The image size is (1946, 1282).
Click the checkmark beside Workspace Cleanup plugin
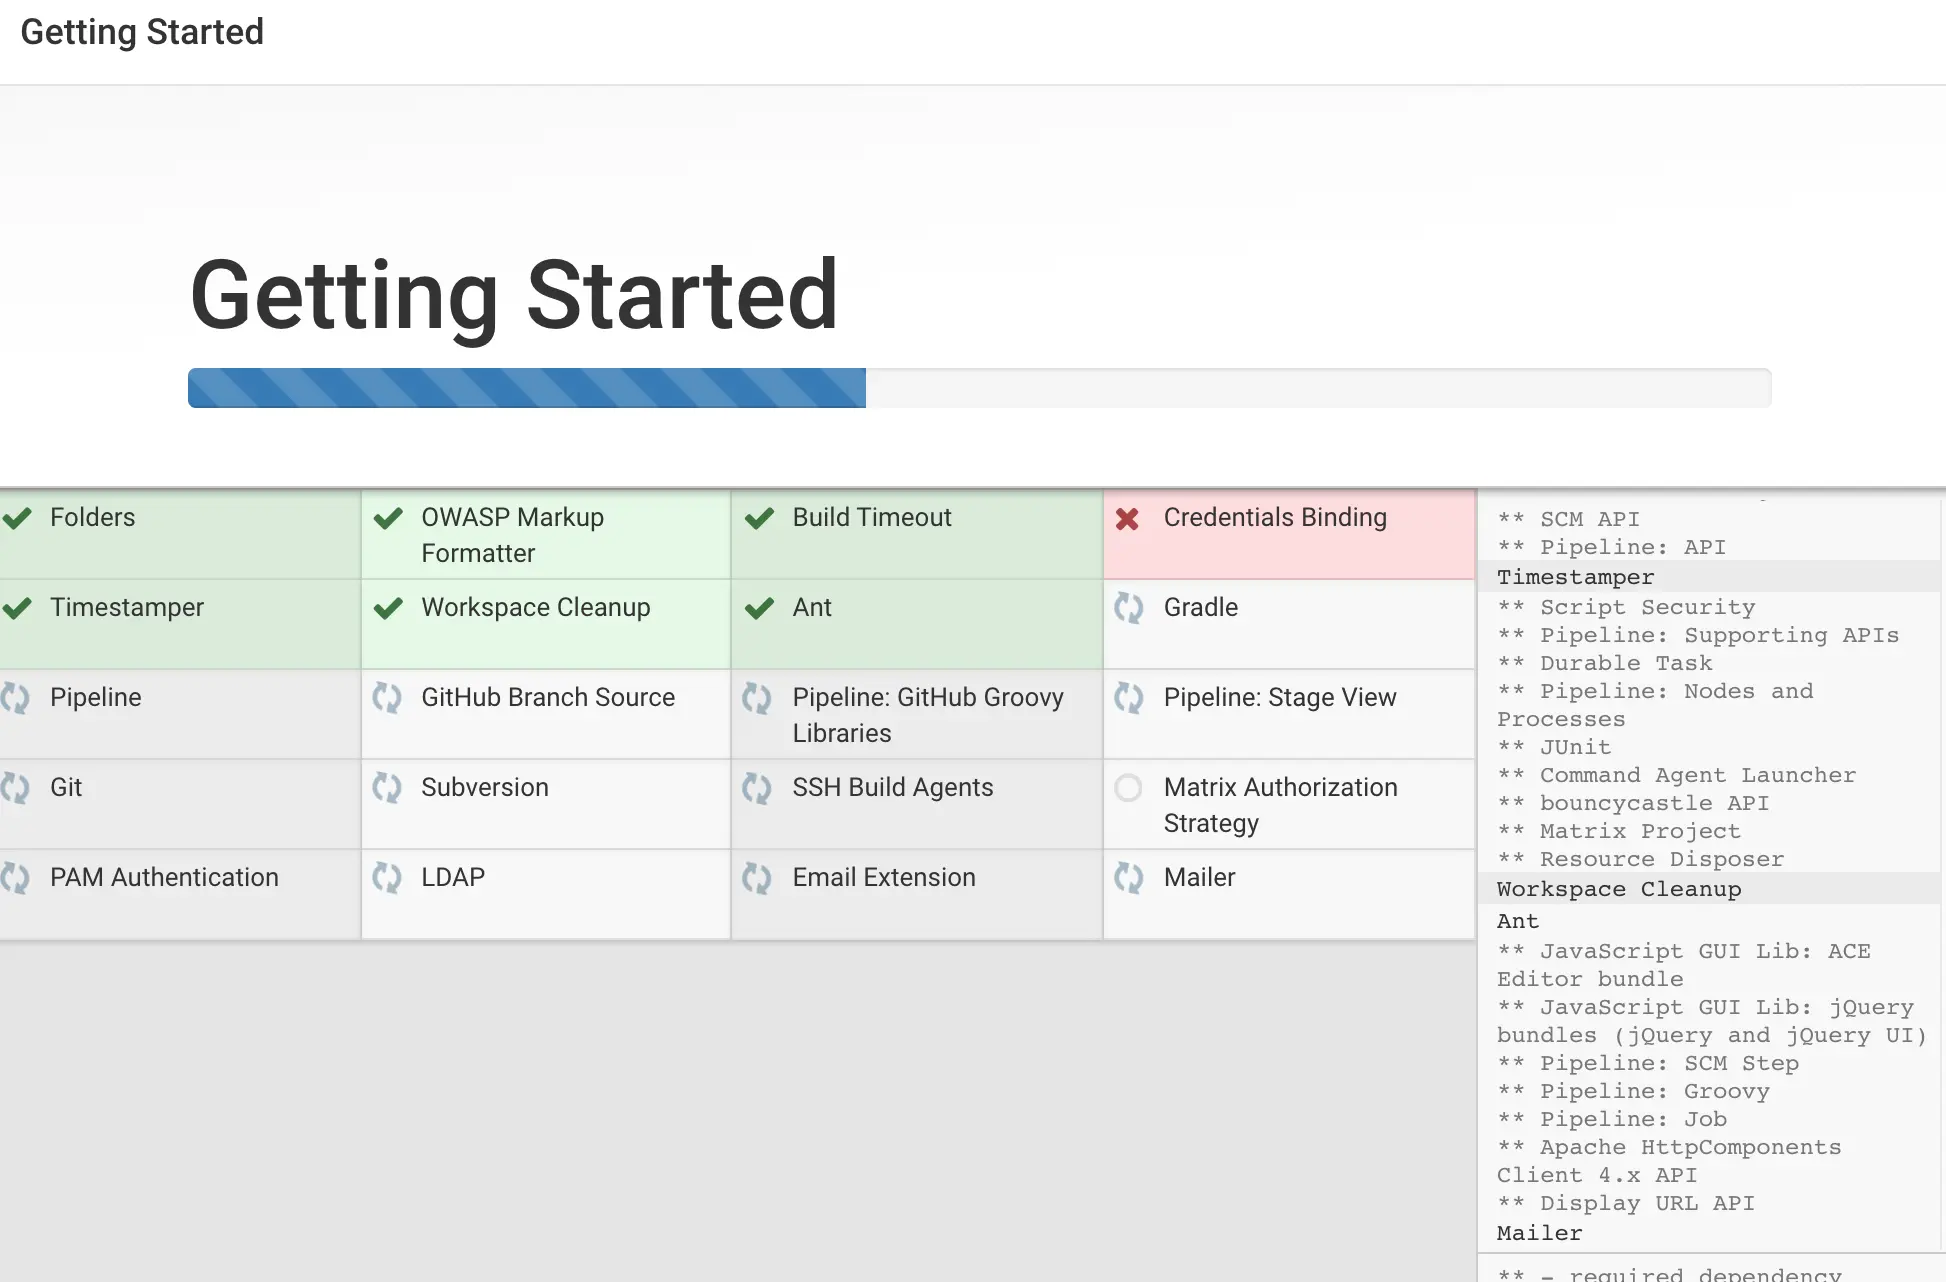tap(388, 608)
